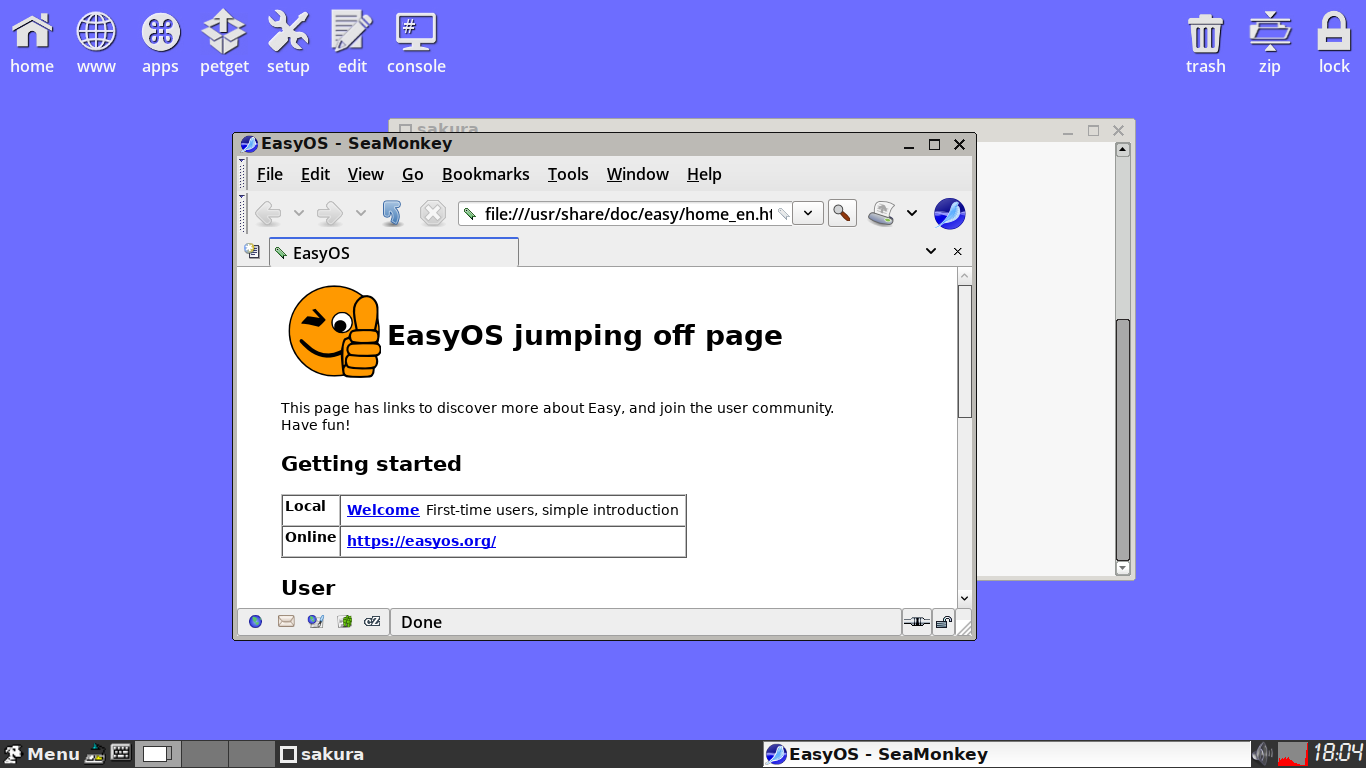1366x768 pixels.
Task: Open the Tools menu
Action: (x=568, y=174)
